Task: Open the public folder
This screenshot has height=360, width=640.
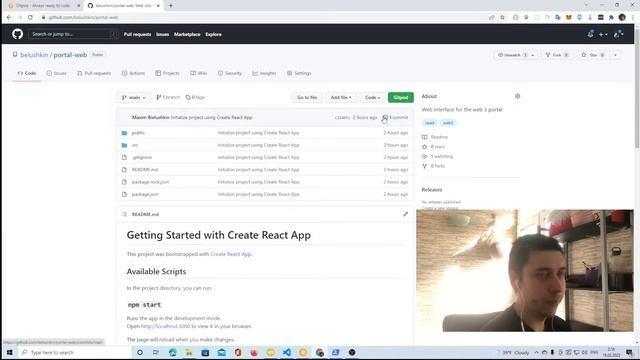Action: coord(138,133)
